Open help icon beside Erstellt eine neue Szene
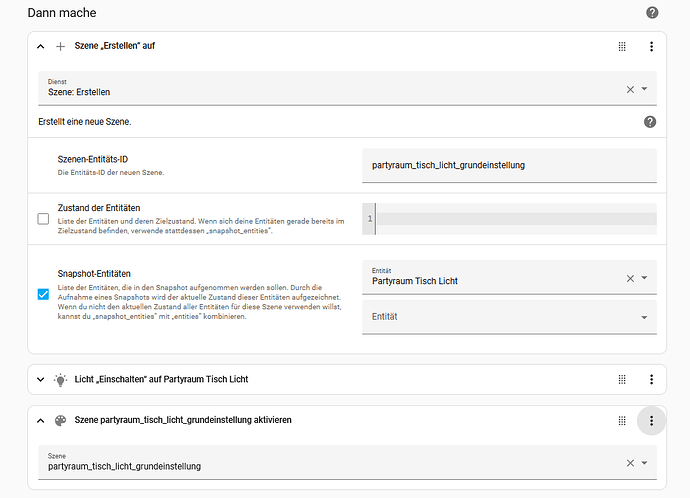The width and height of the screenshot is (690, 498). pos(650,121)
